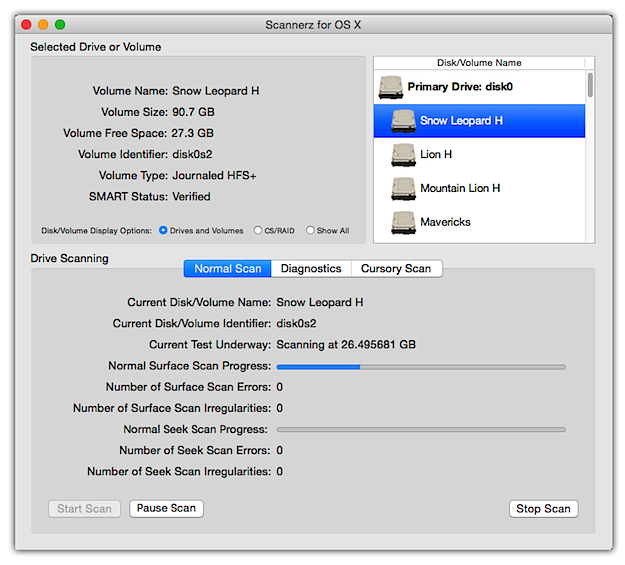625x565 pixels.
Task: Choose the CS/RAID display option
Action: click(x=259, y=231)
